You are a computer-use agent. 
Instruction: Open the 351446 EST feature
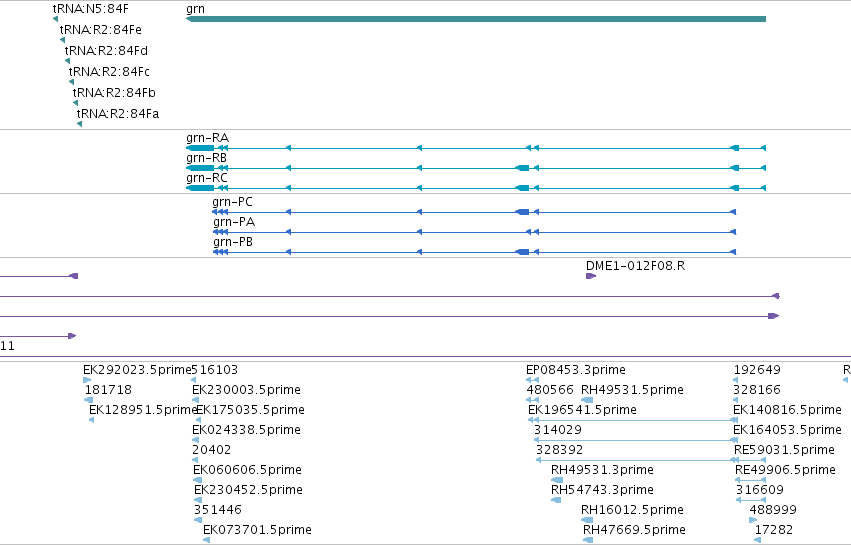click(218, 510)
